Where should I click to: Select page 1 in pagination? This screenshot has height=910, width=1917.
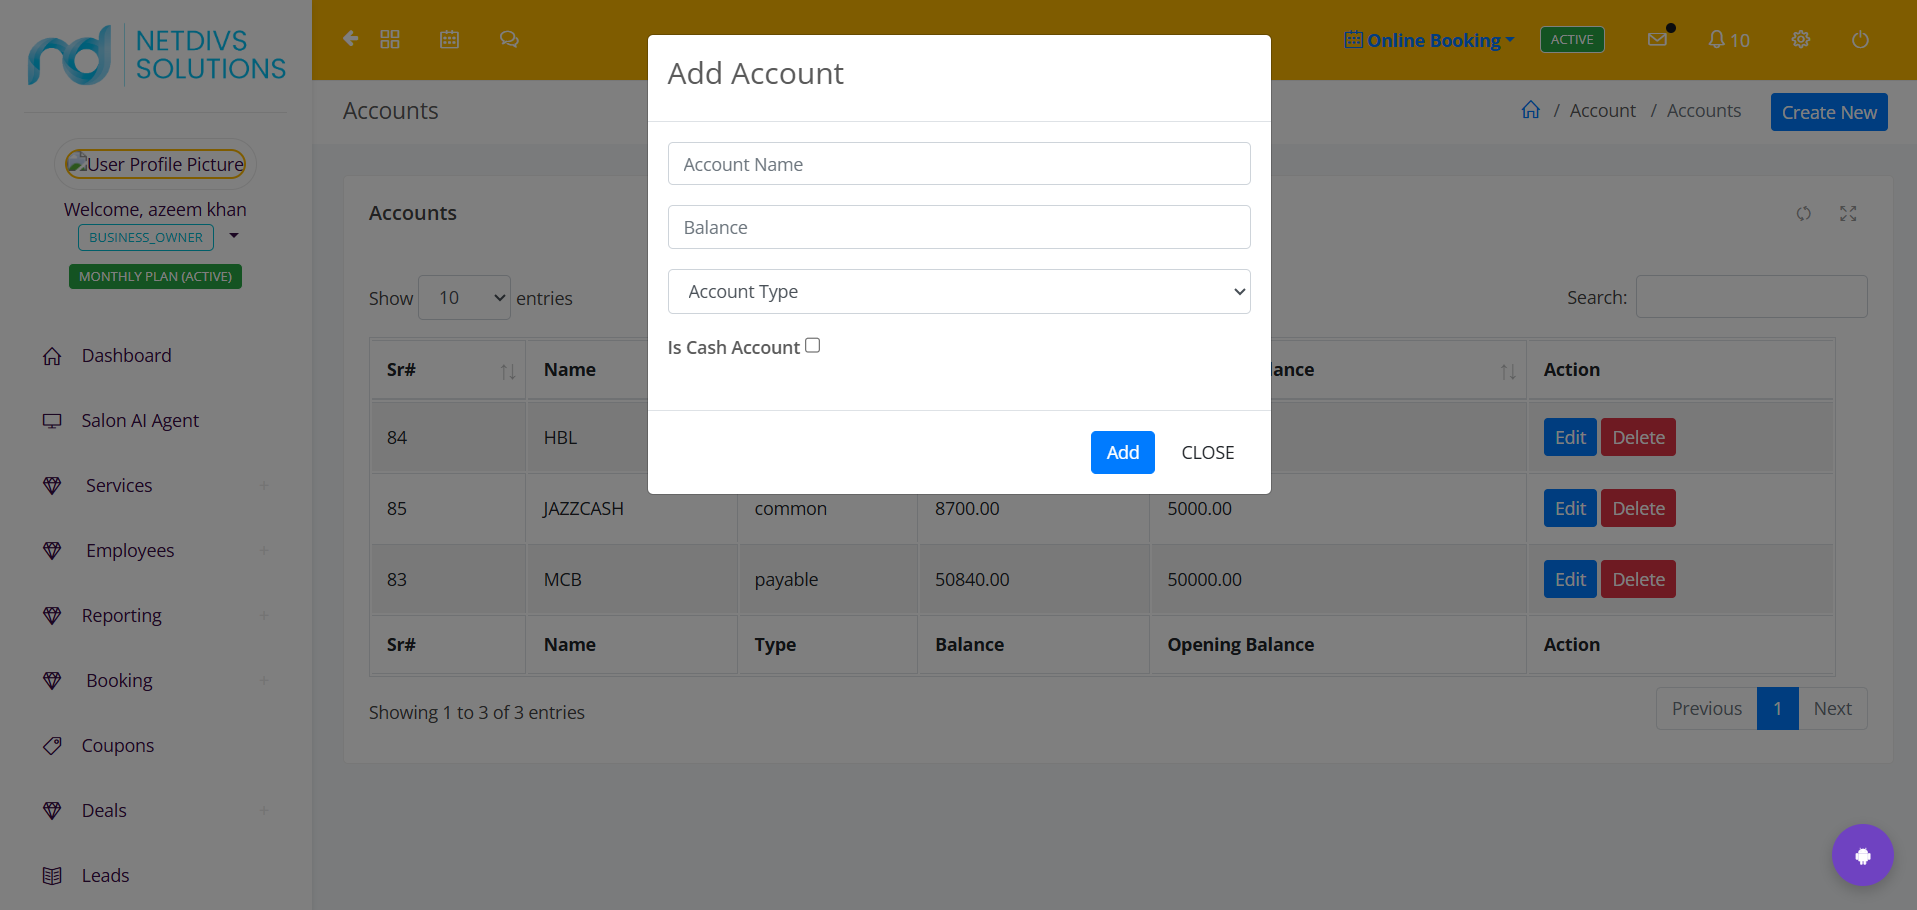[x=1777, y=708]
